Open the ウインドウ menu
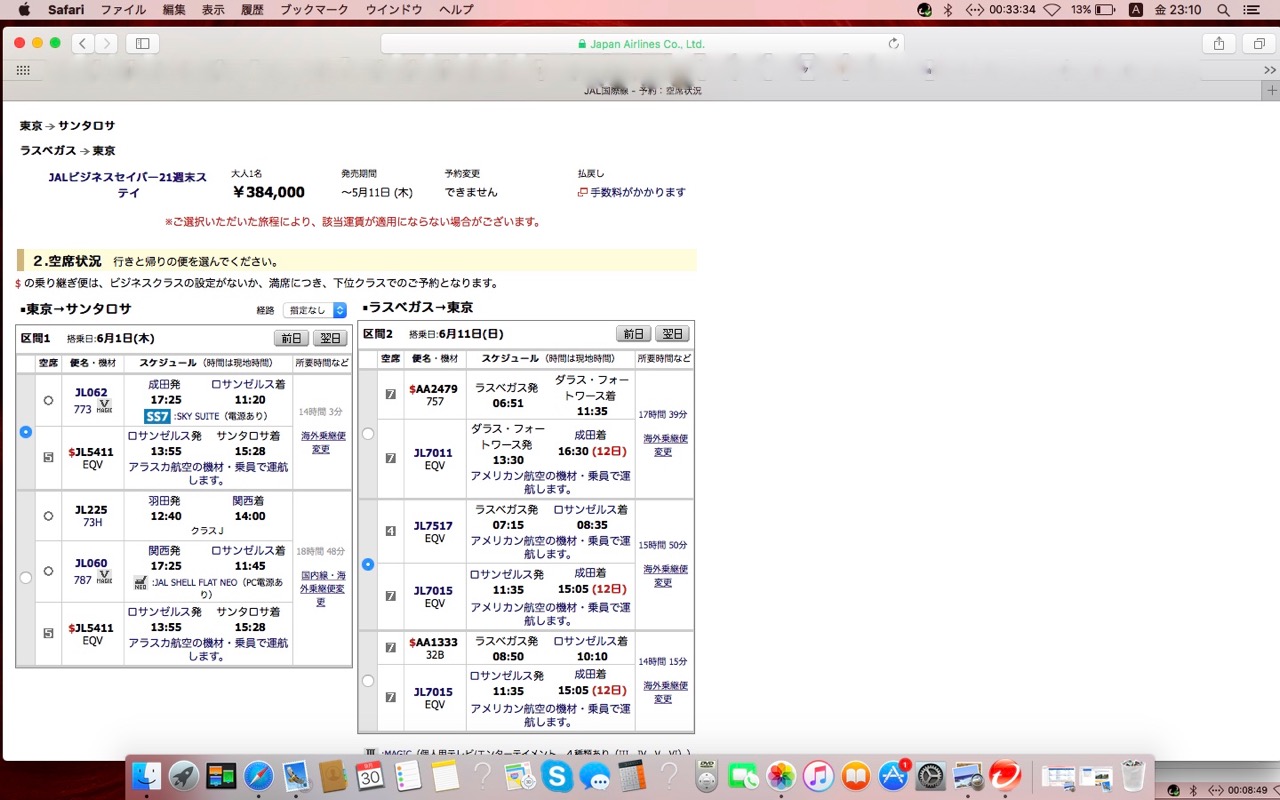This screenshot has width=1280, height=800. click(393, 10)
